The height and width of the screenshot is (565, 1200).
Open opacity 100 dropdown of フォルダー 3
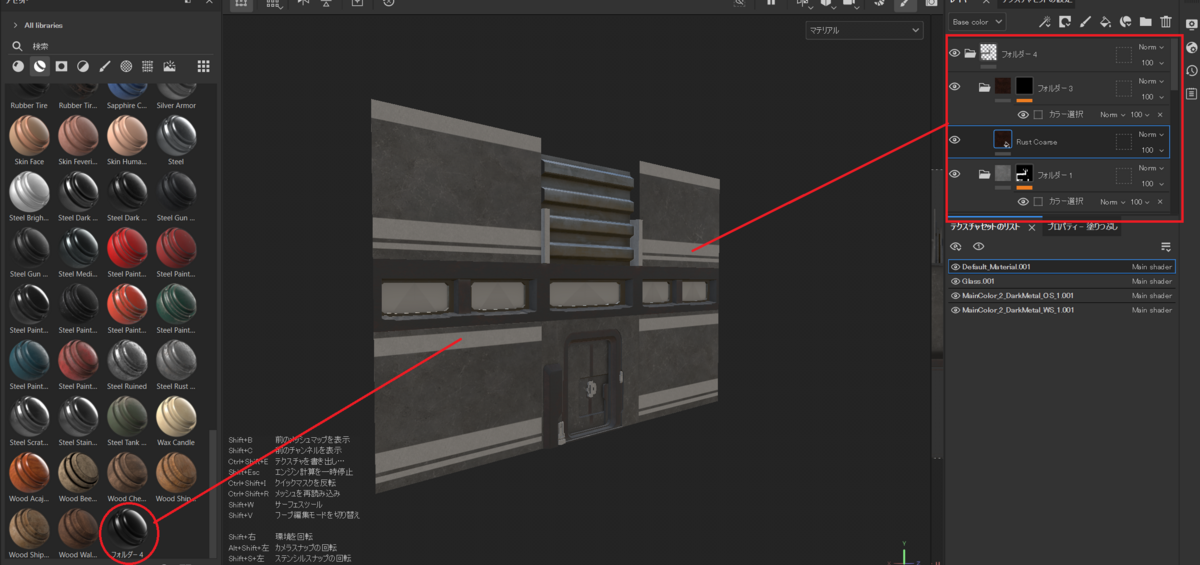click(x=1151, y=97)
